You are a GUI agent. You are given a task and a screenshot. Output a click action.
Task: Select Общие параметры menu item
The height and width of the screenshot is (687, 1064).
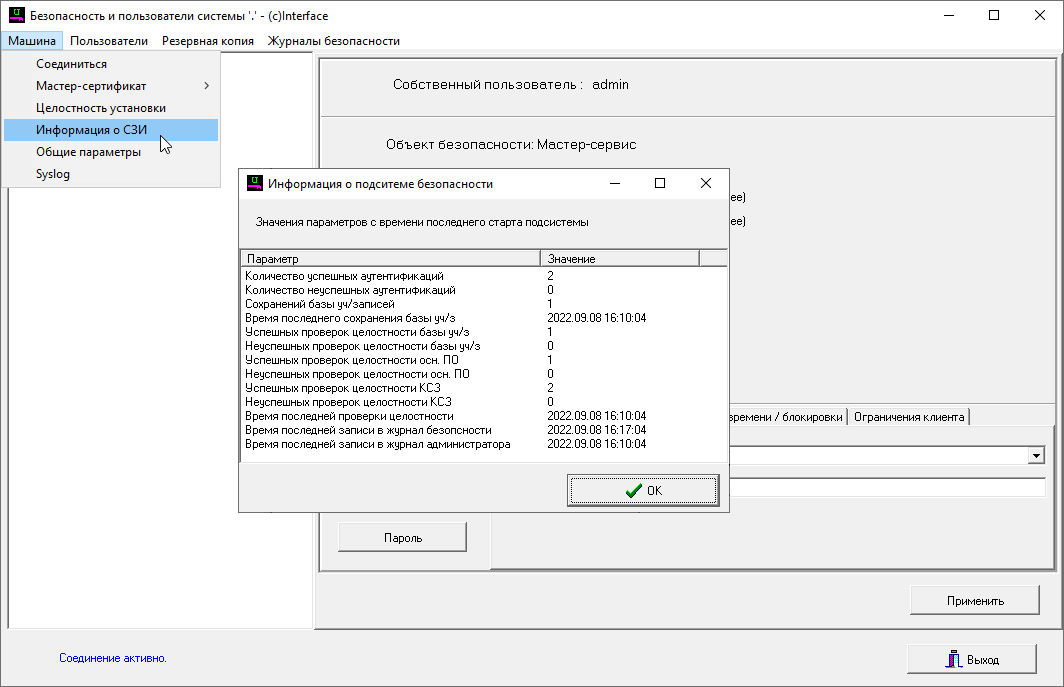click(x=88, y=152)
